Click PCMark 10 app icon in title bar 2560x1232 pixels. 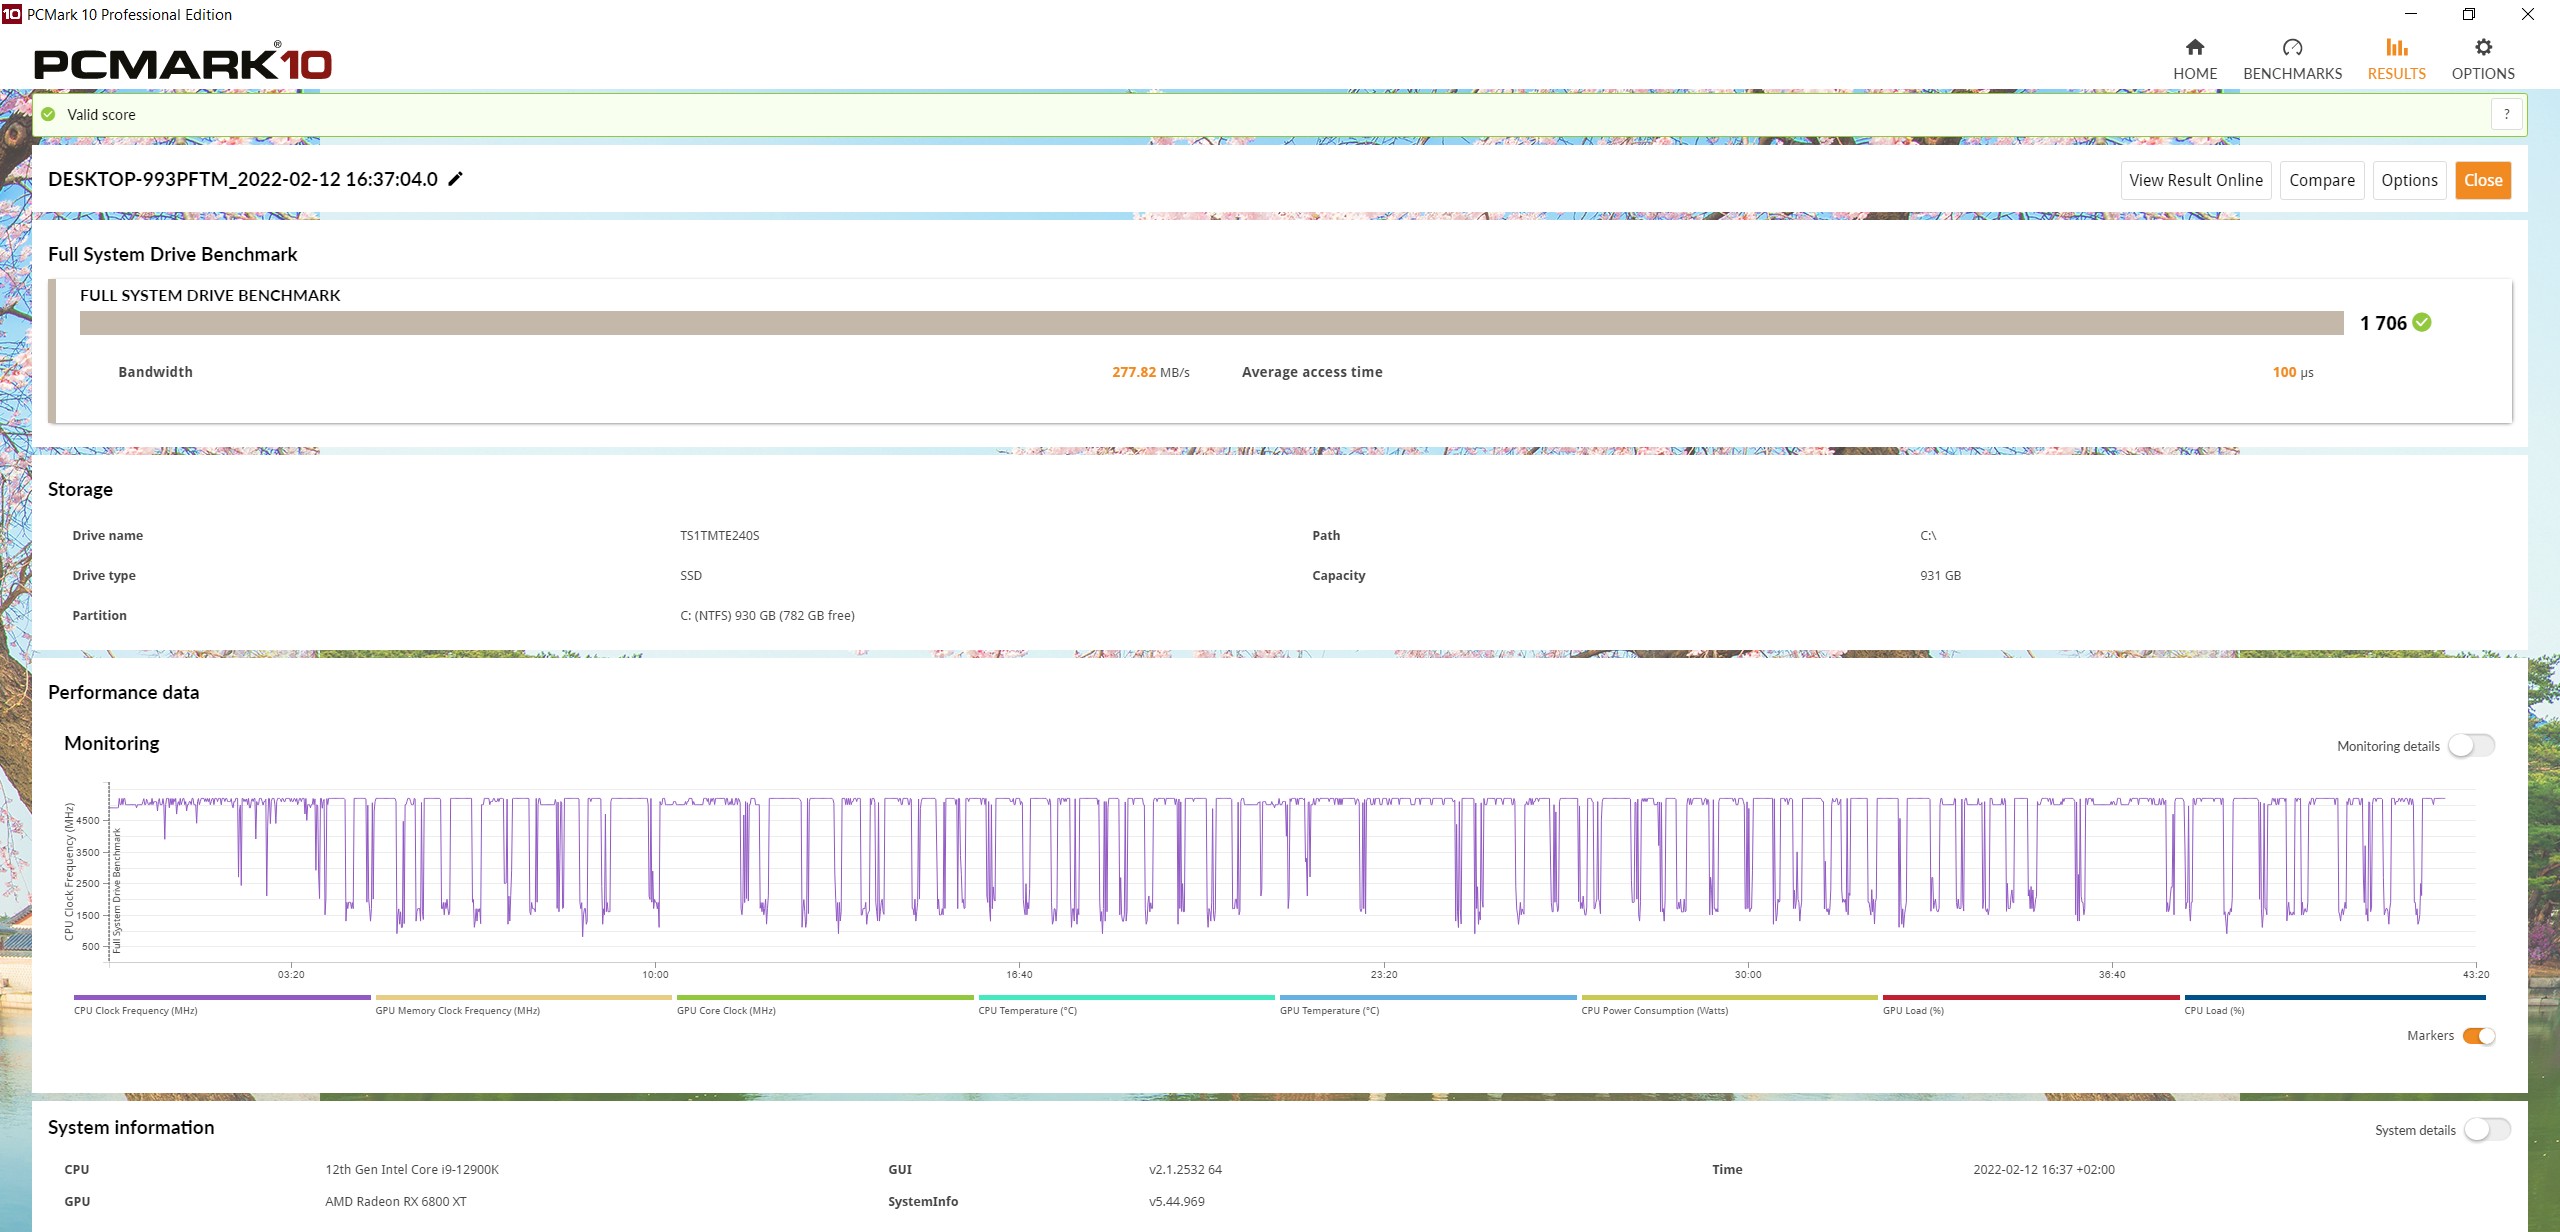tap(12, 14)
